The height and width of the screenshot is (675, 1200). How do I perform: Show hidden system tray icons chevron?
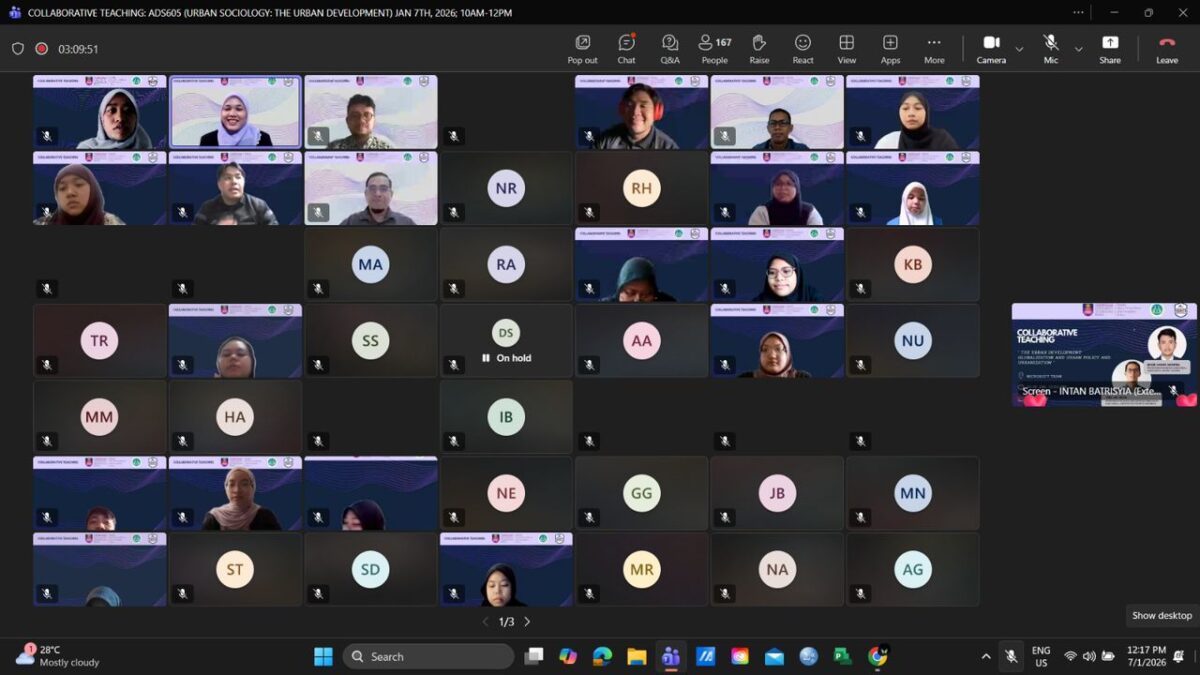[986, 657]
